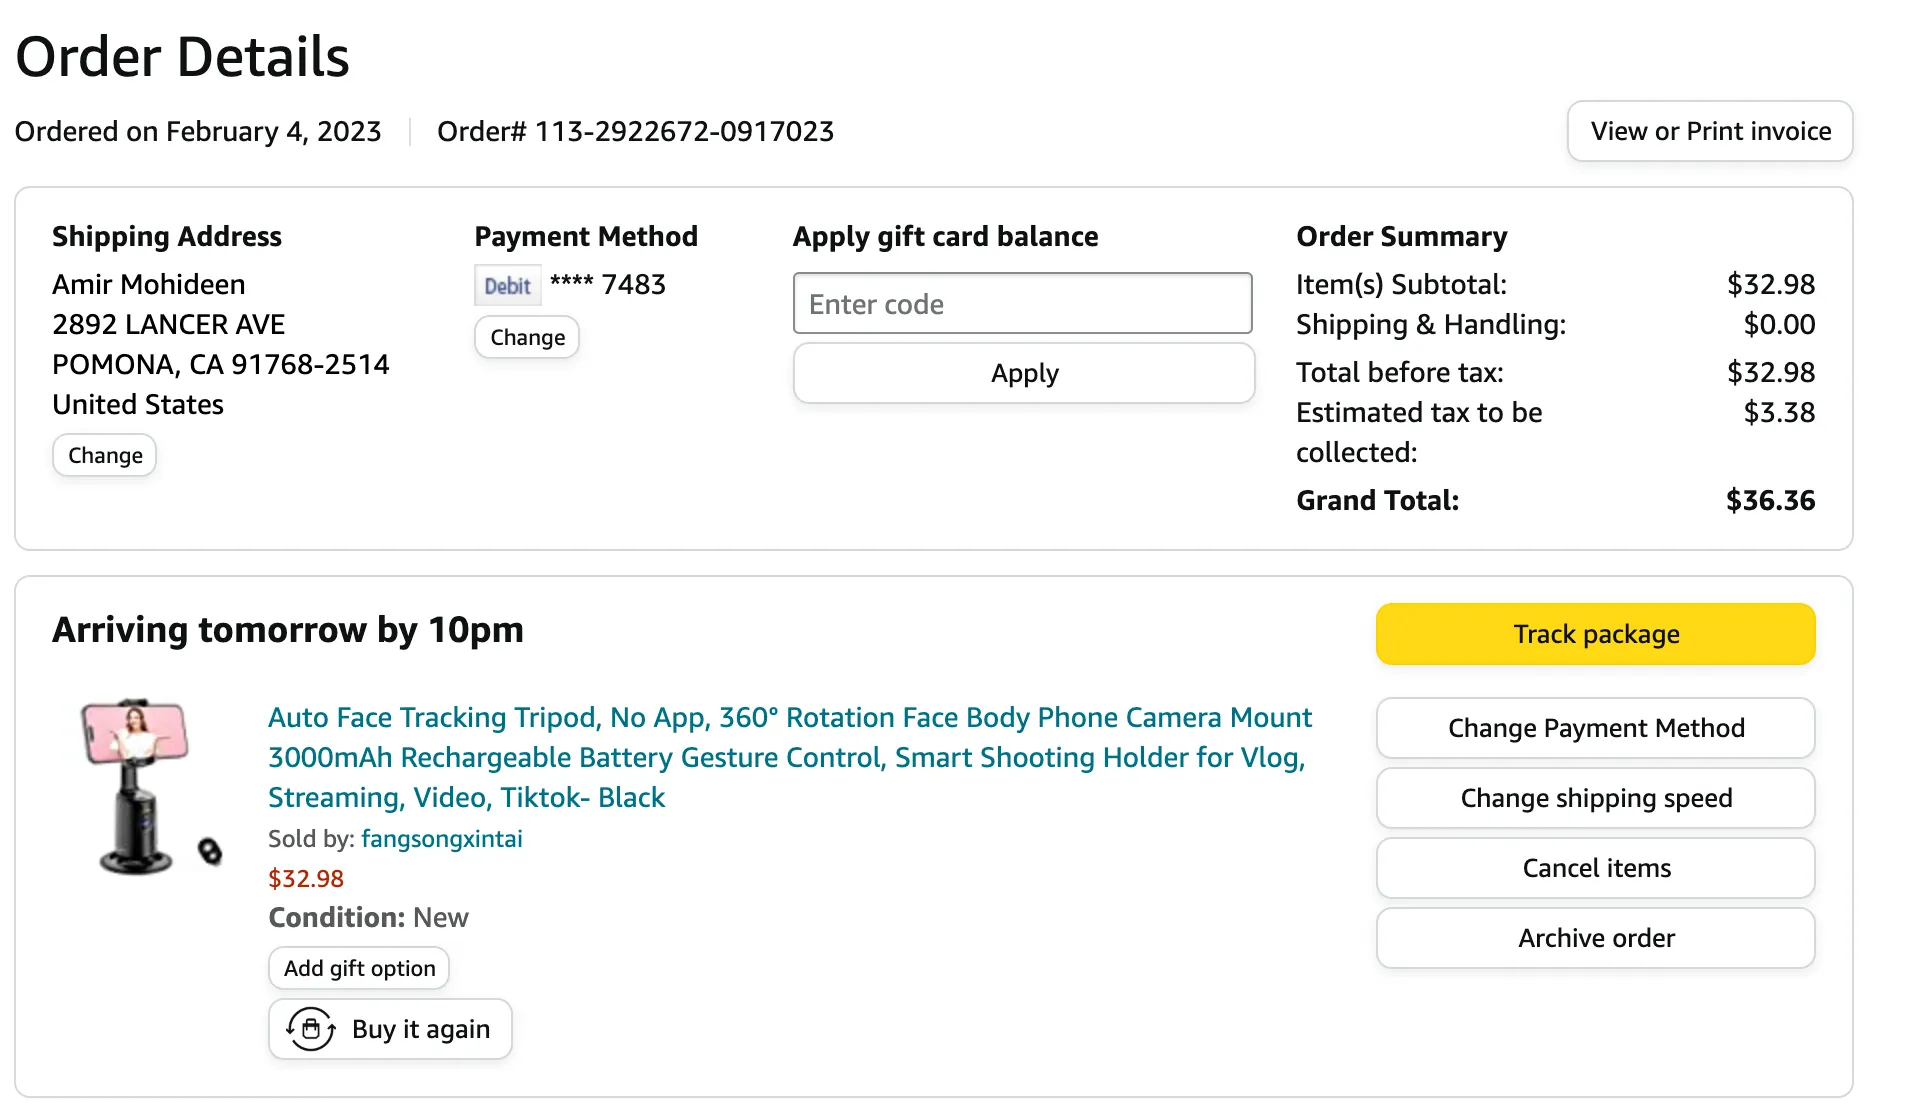Click Change shipping speed button
1906x1120 pixels.
pos(1595,798)
